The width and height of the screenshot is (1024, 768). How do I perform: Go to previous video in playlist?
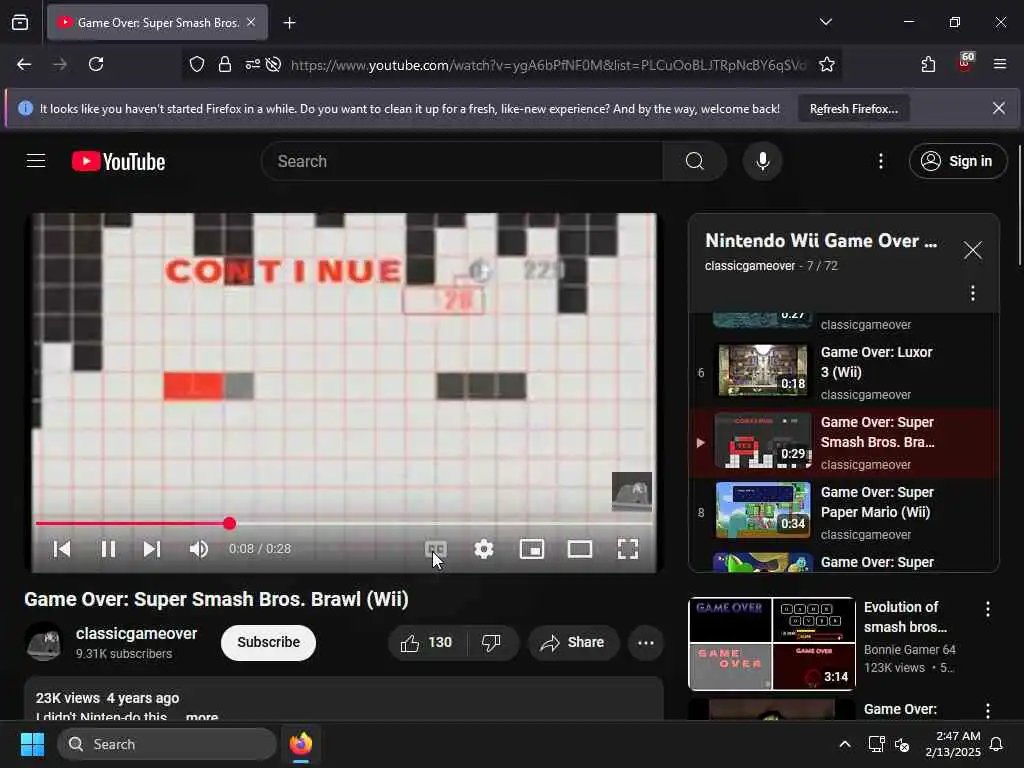62,549
